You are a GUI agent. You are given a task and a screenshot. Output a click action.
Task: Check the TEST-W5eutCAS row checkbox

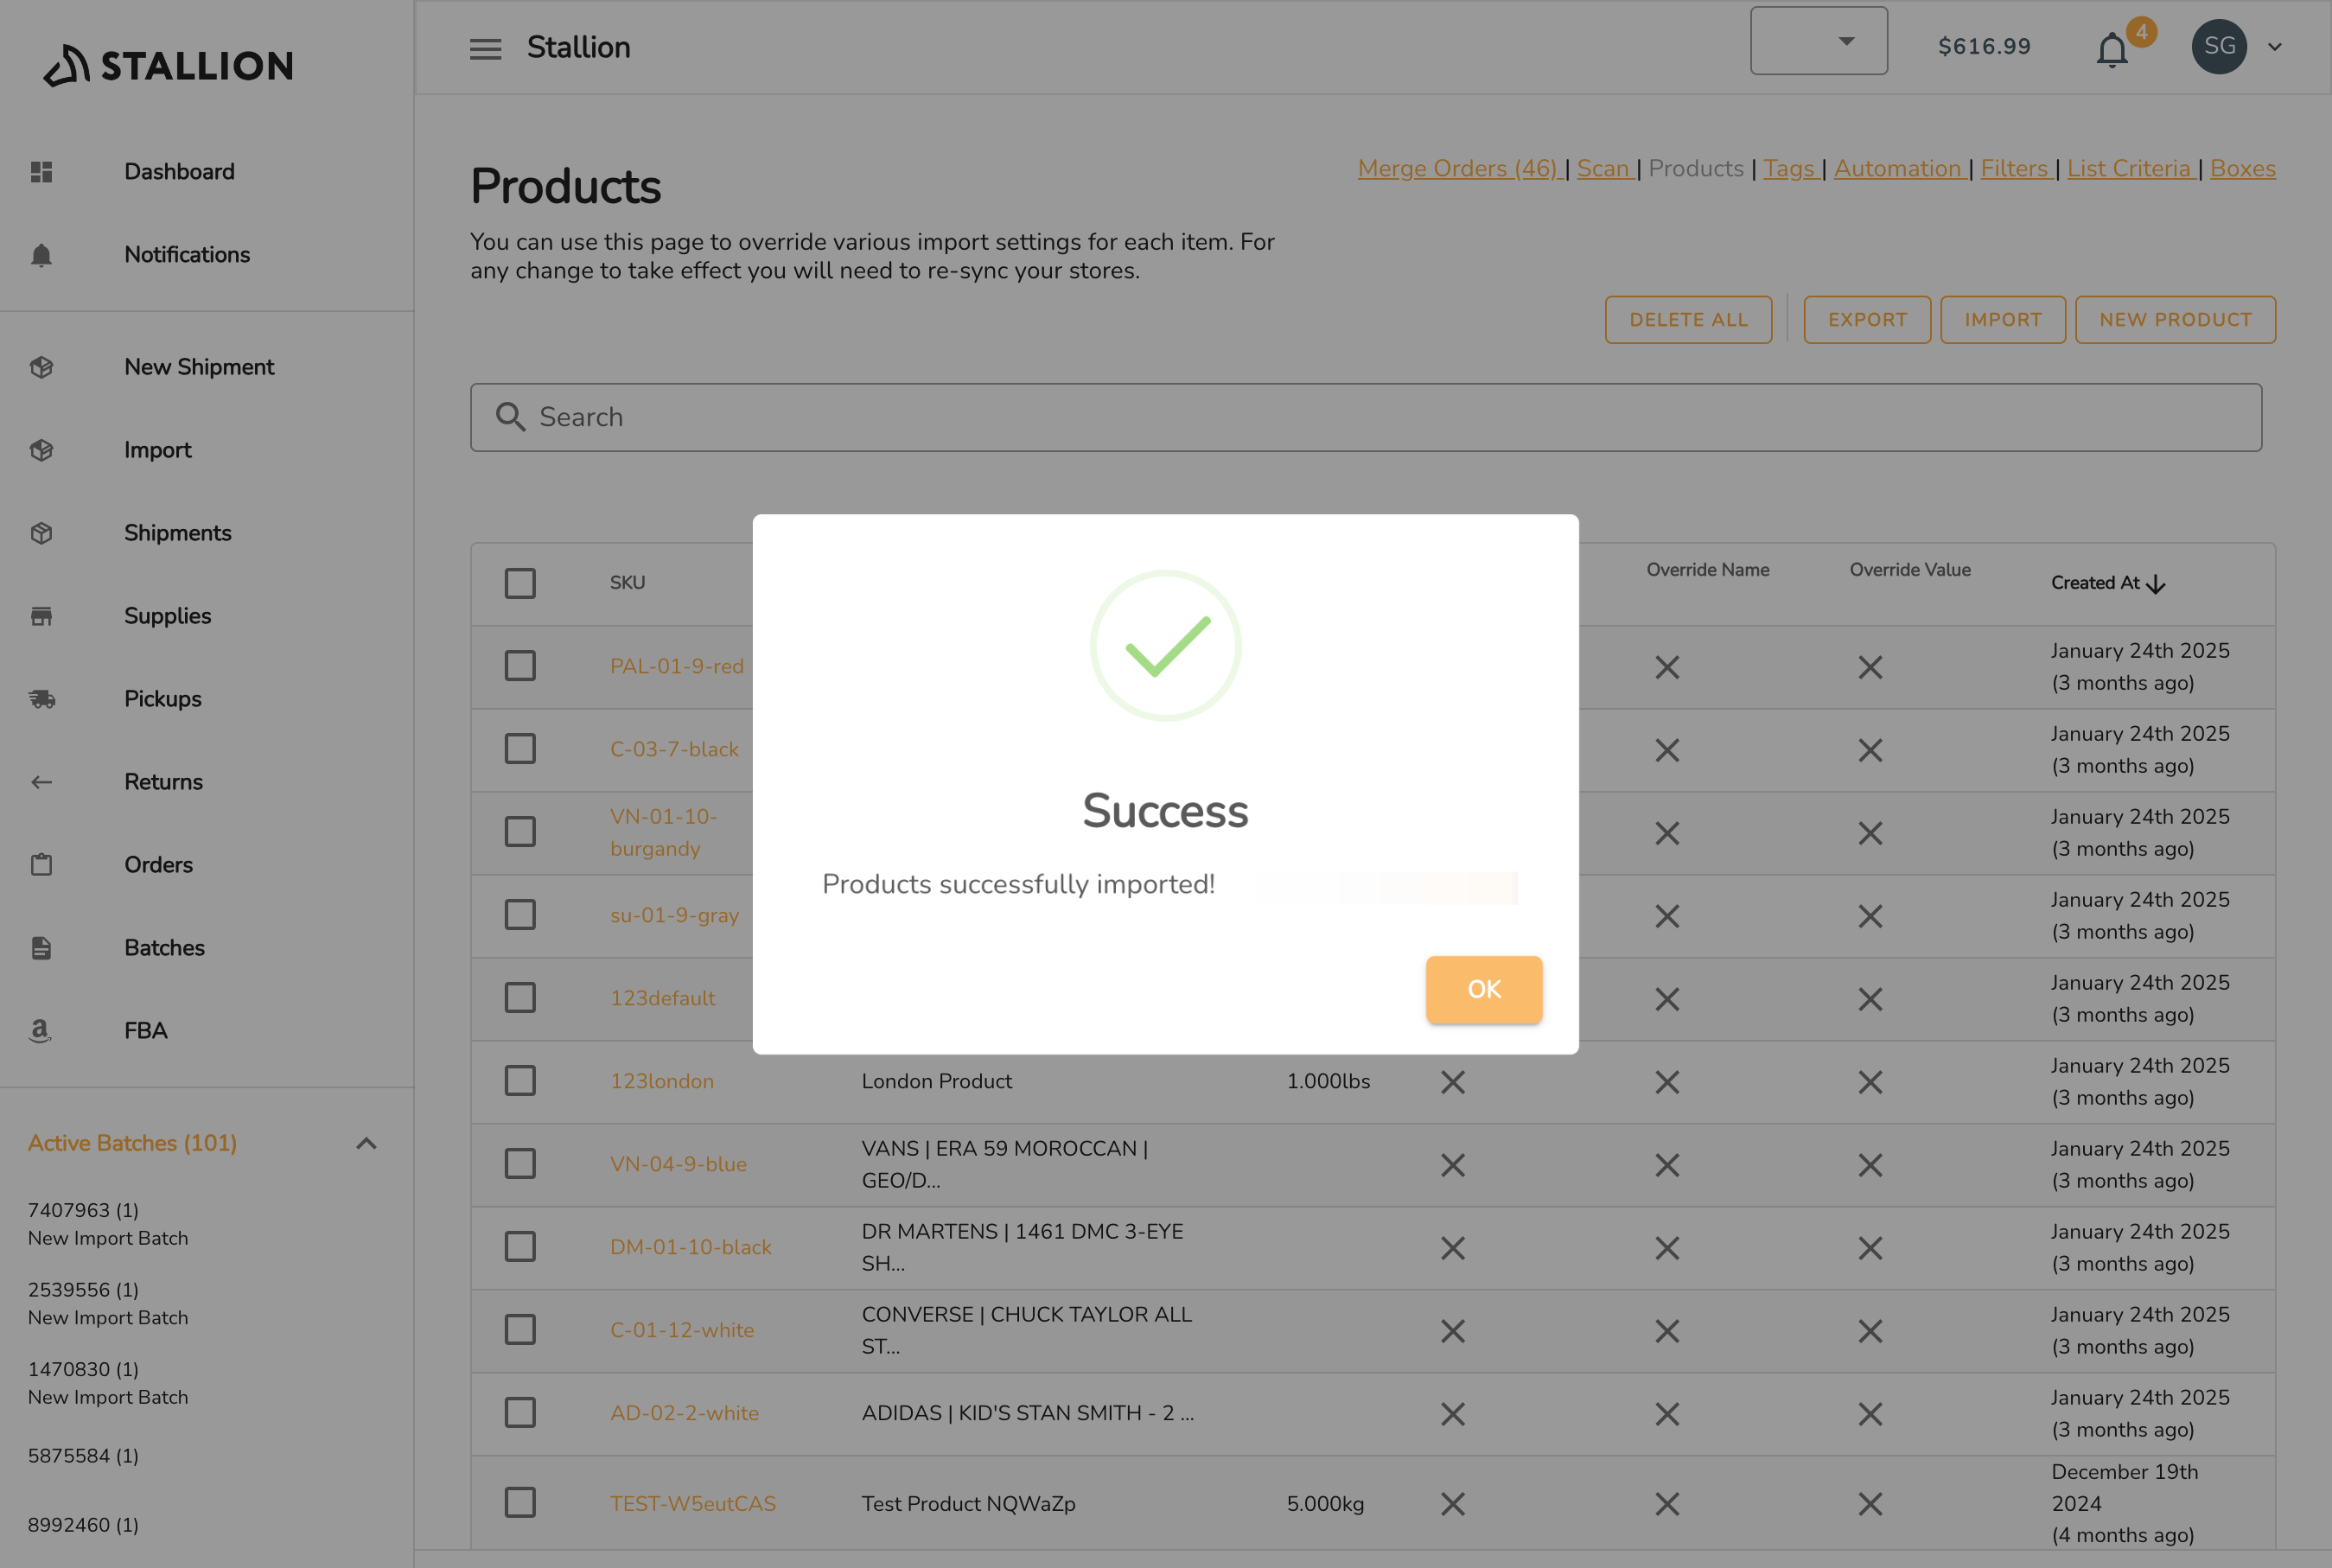(520, 1503)
